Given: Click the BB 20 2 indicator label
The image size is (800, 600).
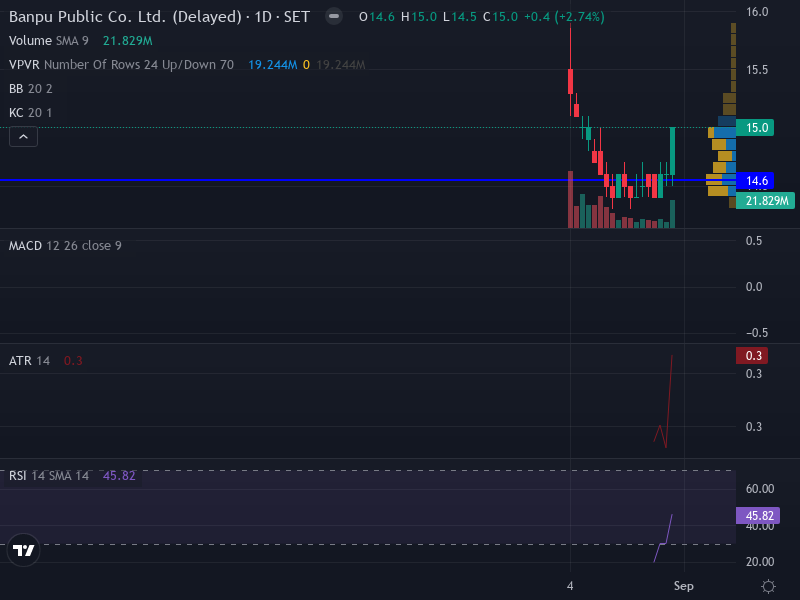Looking at the screenshot, I should click(31, 89).
